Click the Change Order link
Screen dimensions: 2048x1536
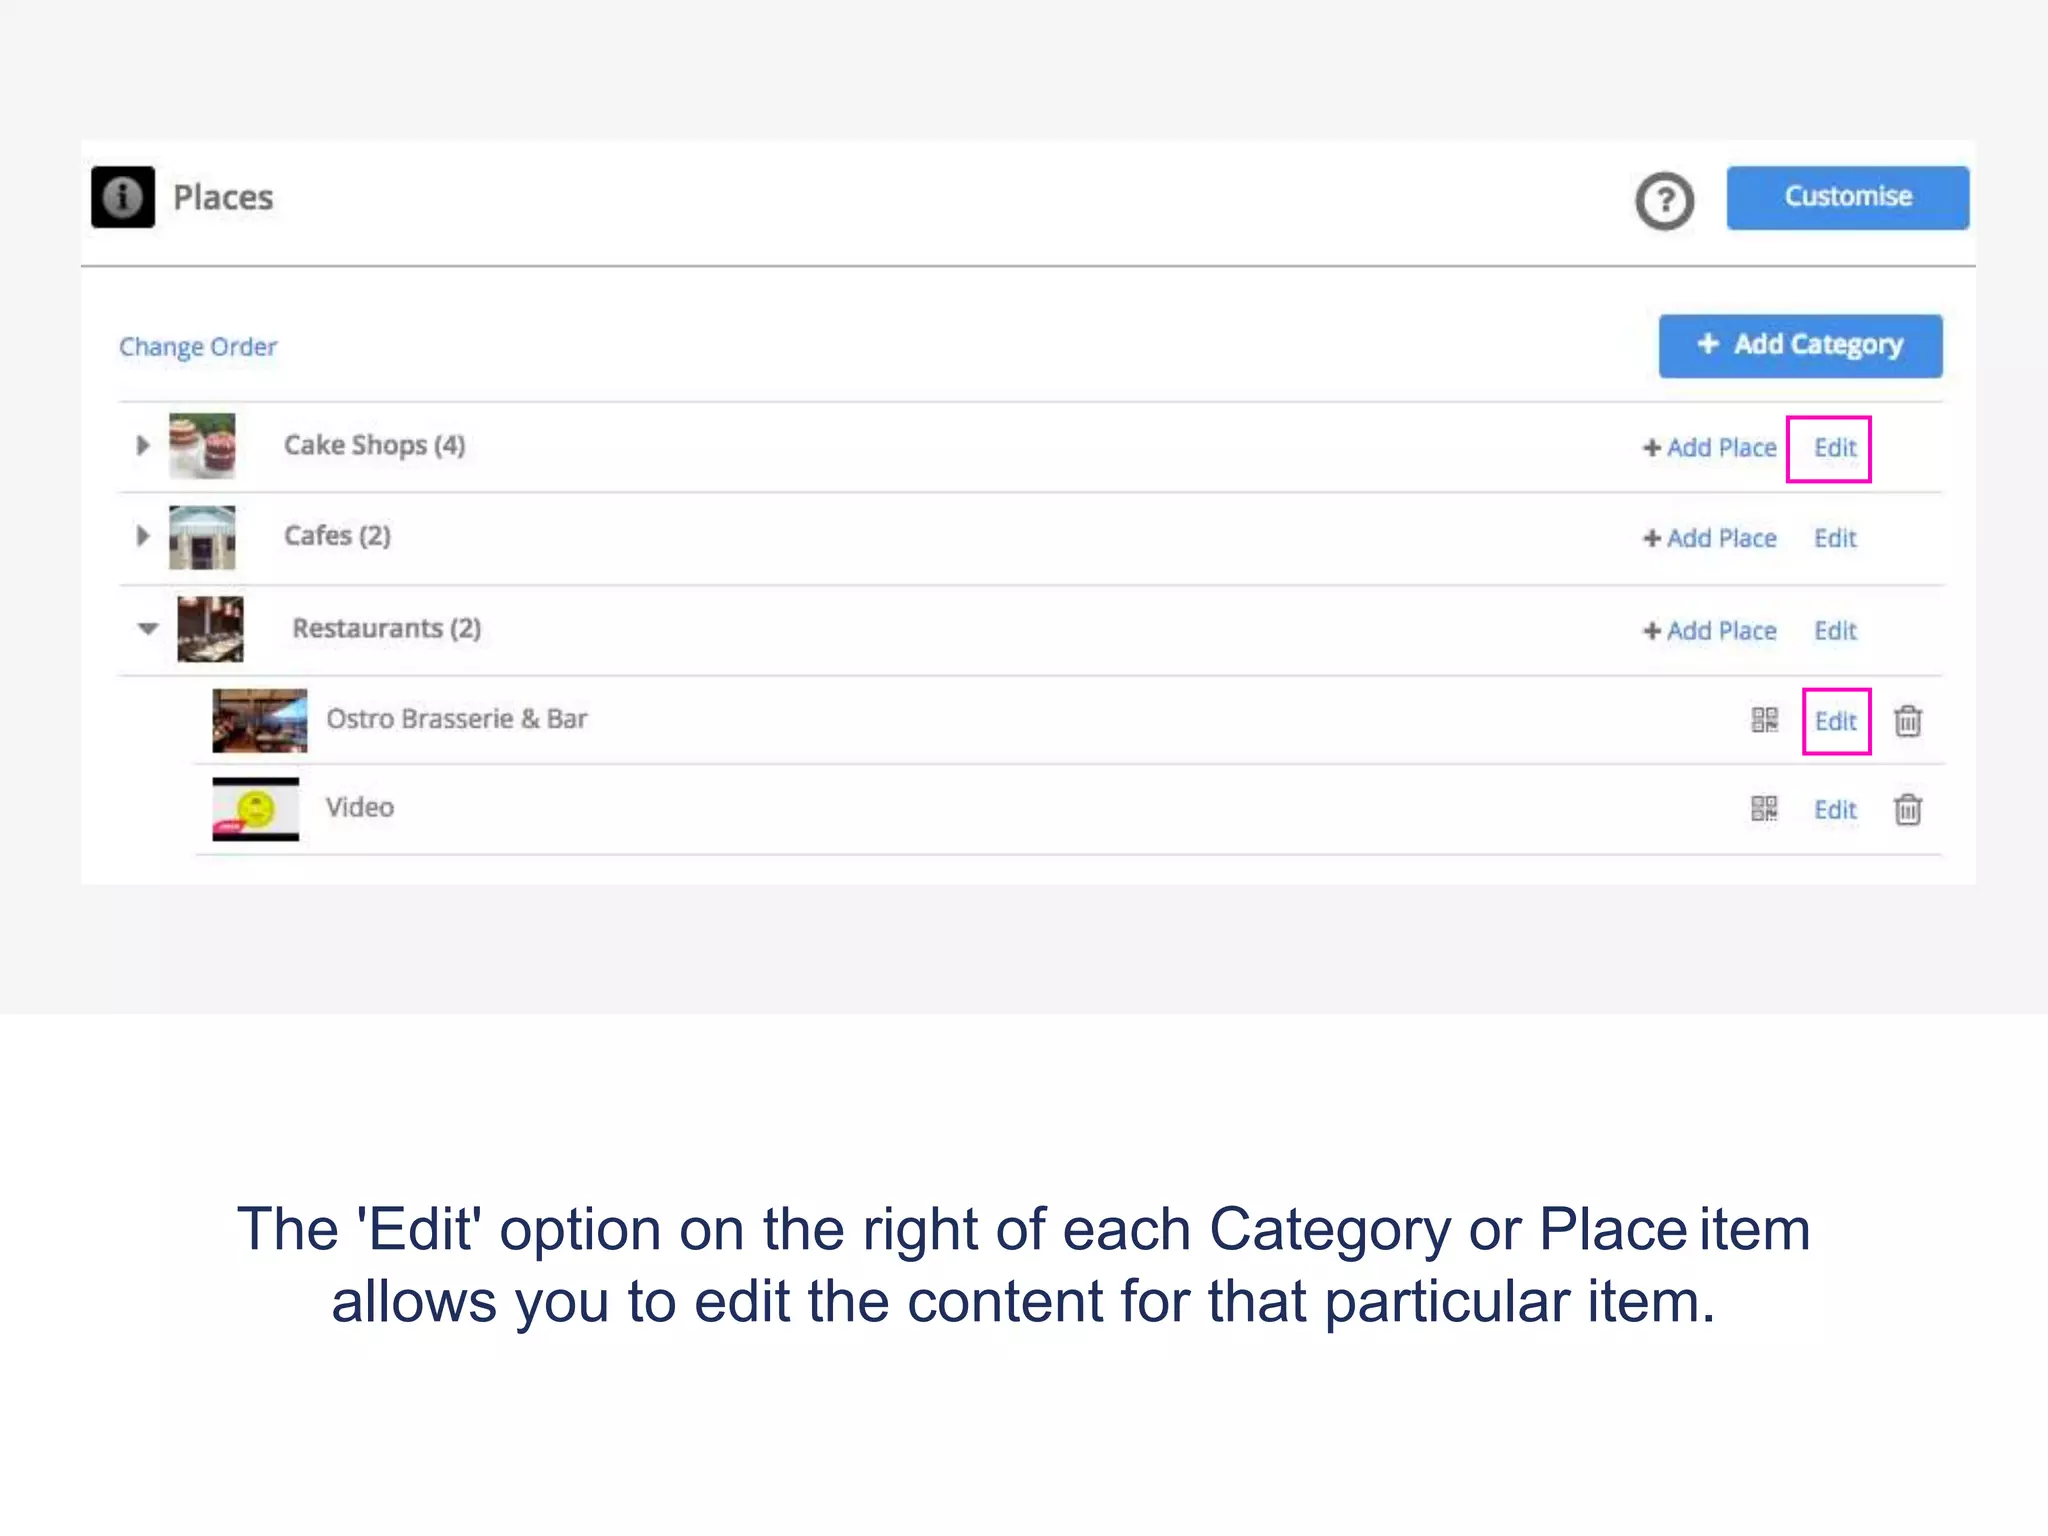198,347
